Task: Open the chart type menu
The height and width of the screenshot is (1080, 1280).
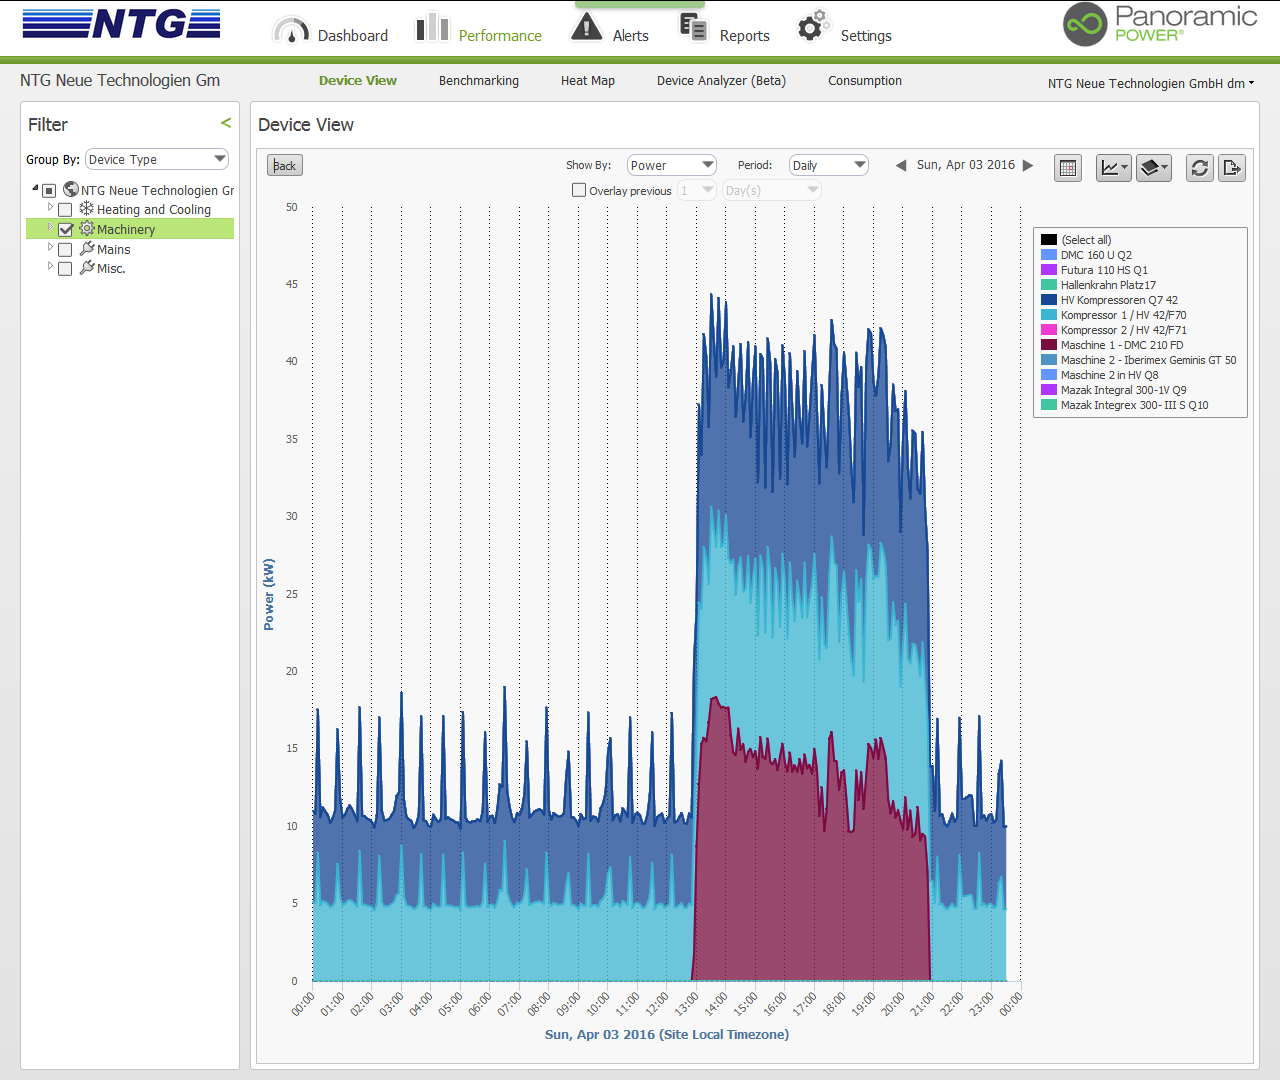Action: point(1113,168)
